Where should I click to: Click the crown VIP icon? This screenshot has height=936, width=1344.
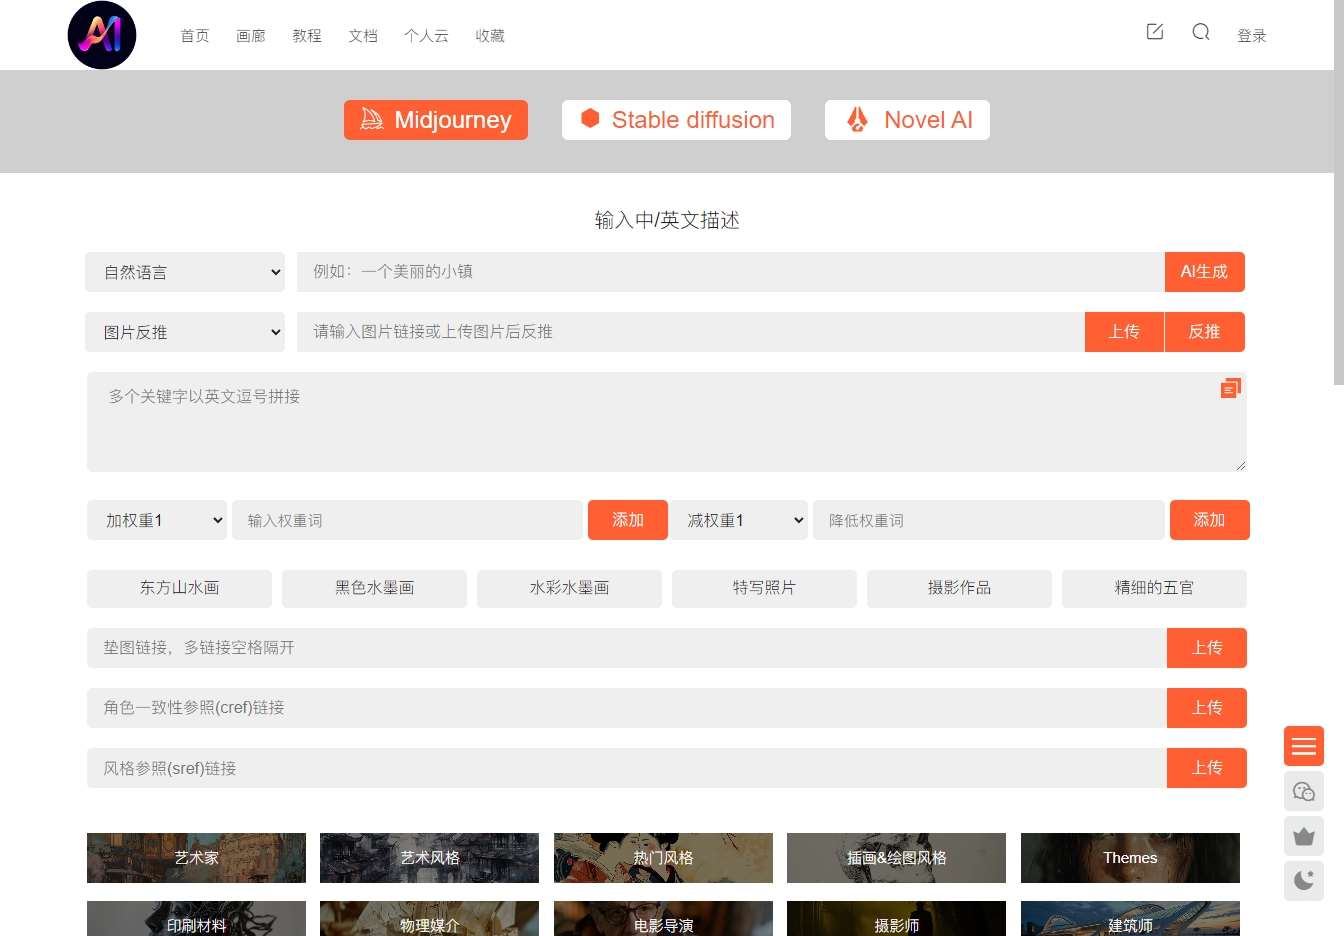pos(1303,836)
